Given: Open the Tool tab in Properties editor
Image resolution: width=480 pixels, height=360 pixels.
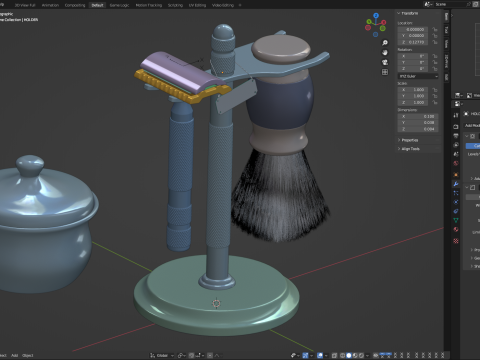Looking at the screenshot, I should pos(456,115).
